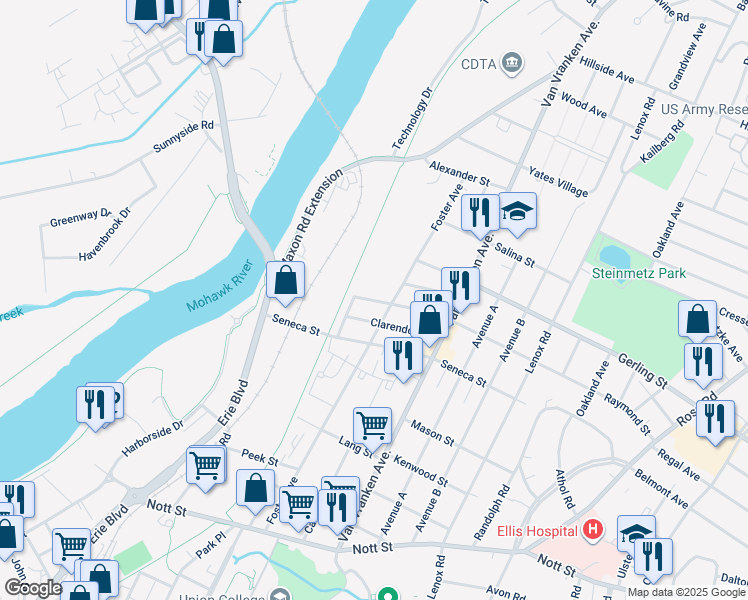Open the shopping bag marker near Maxon Rd Extension
Image resolution: width=748 pixels, height=600 pixels.
(285, 282)
